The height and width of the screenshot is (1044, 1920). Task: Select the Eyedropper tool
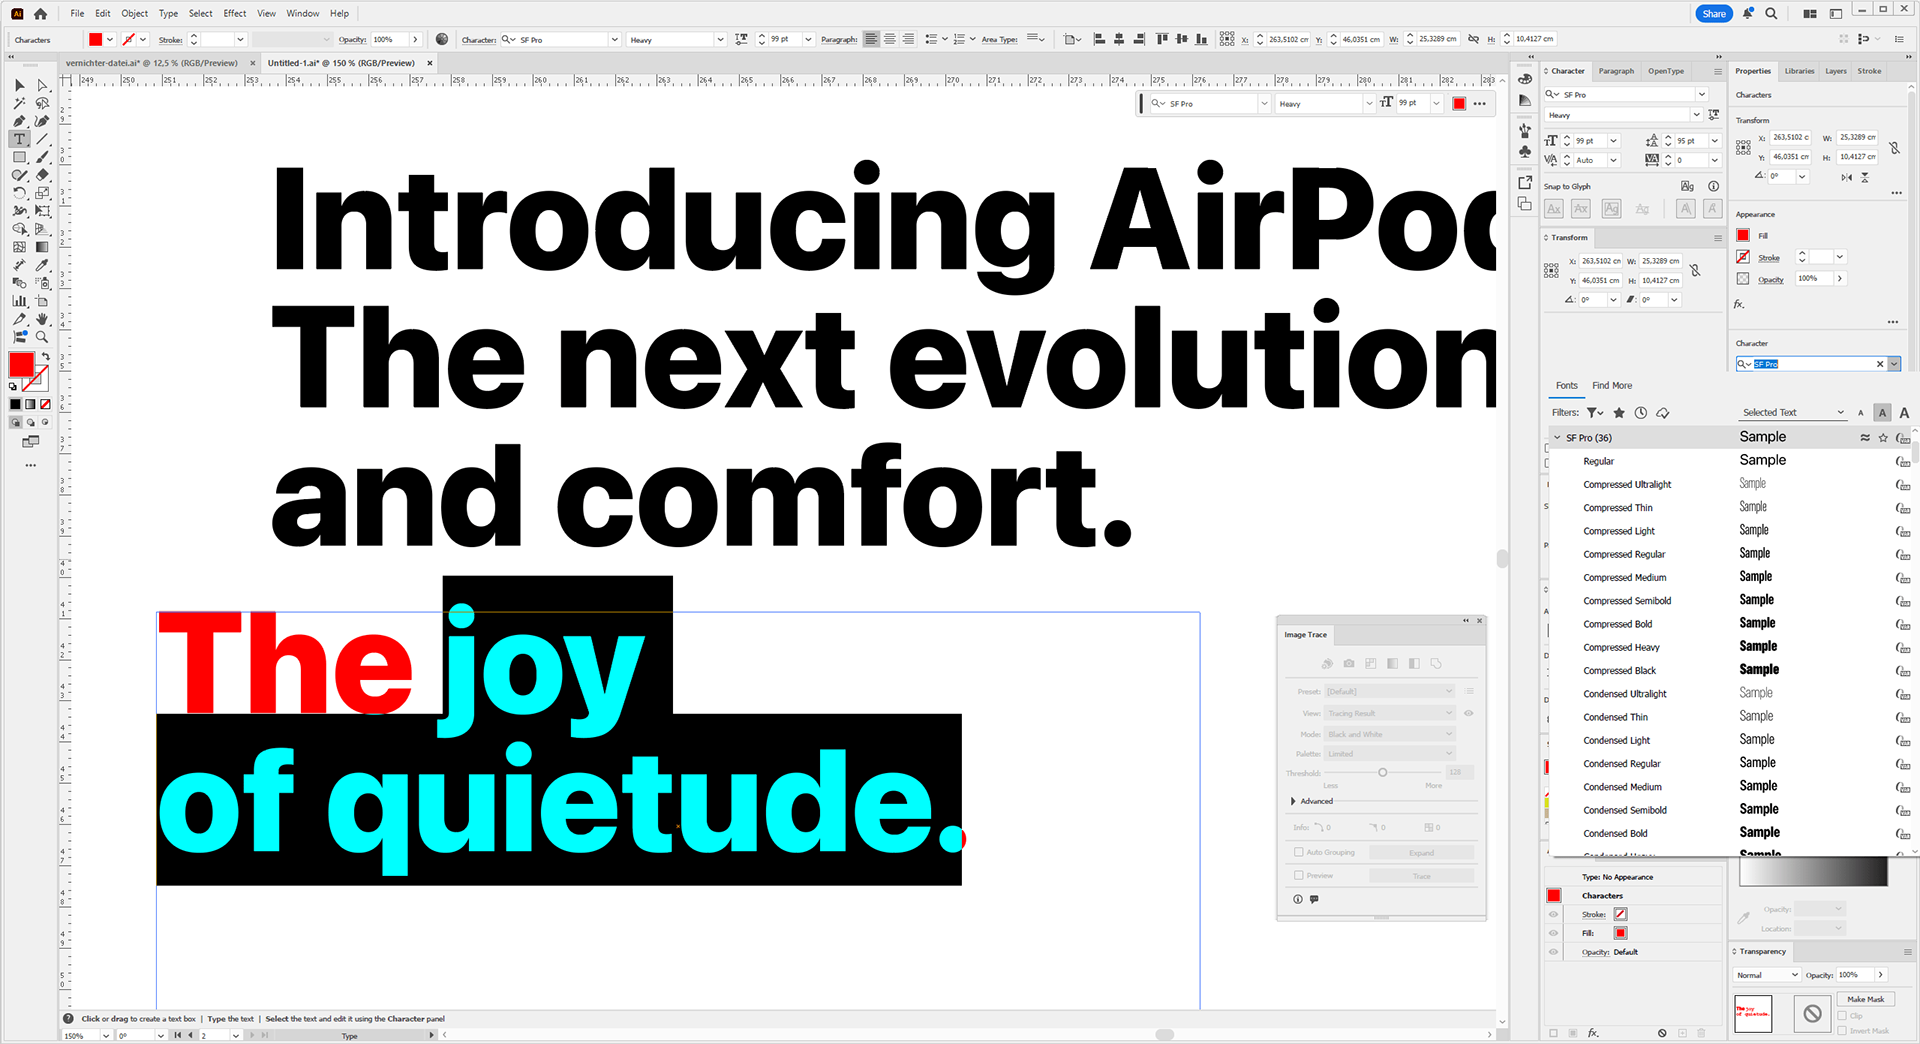coord(42,265)
